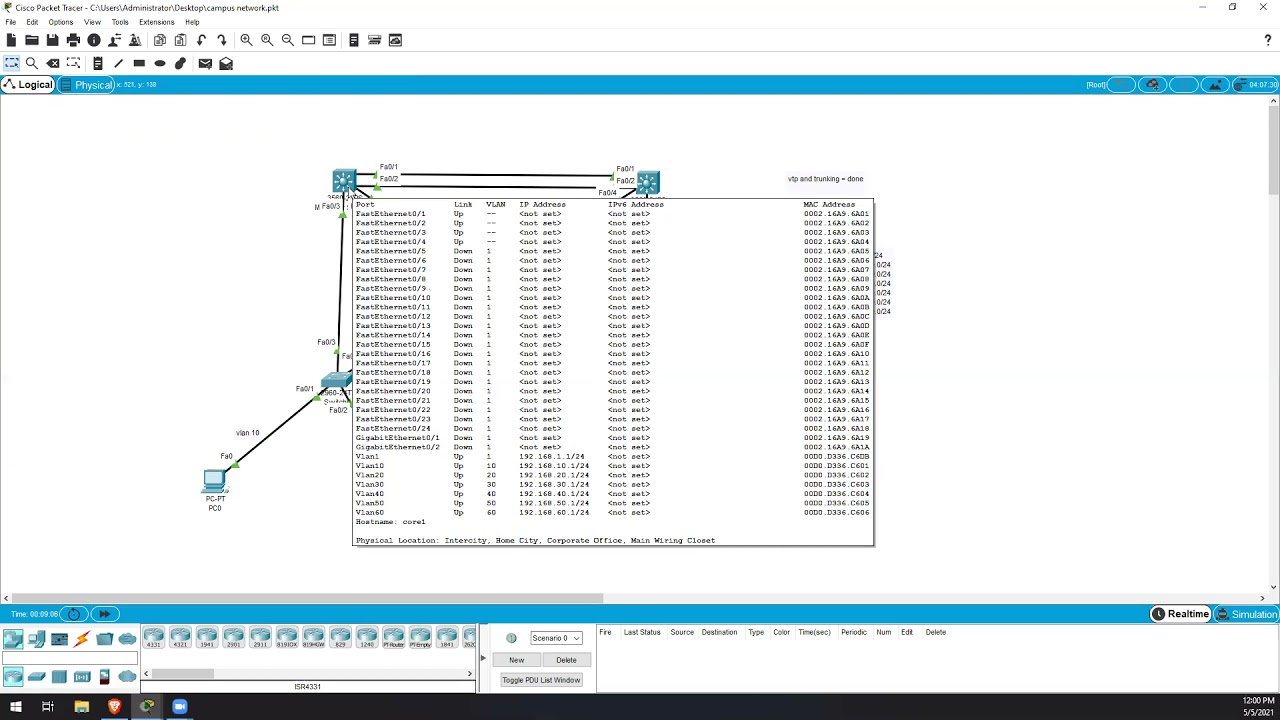Viewport: 1280px width, 720px height.
Task: Select the Network Devices category
Action: tap(13, 639)
